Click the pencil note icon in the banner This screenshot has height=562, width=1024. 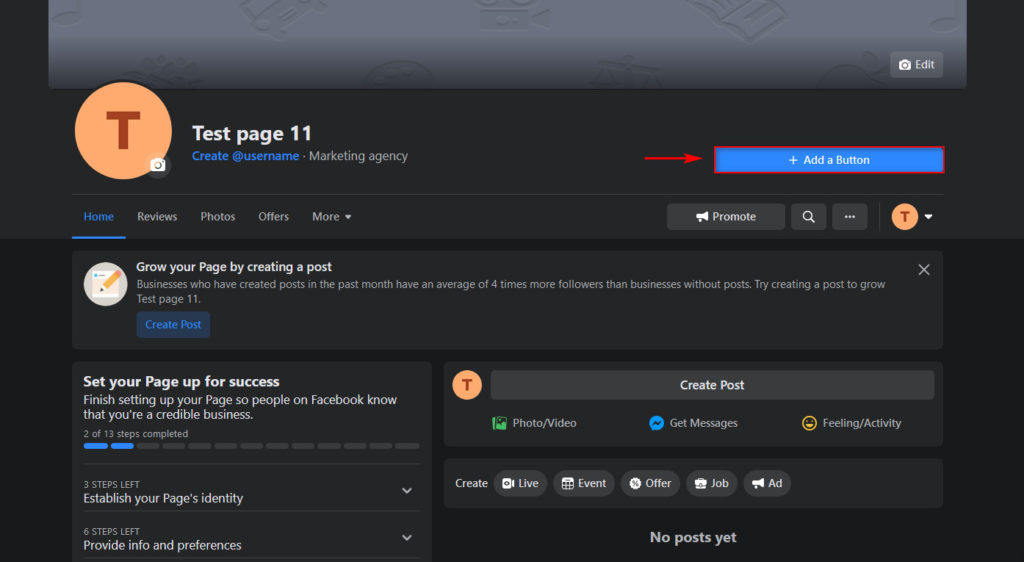click(106, 284)
